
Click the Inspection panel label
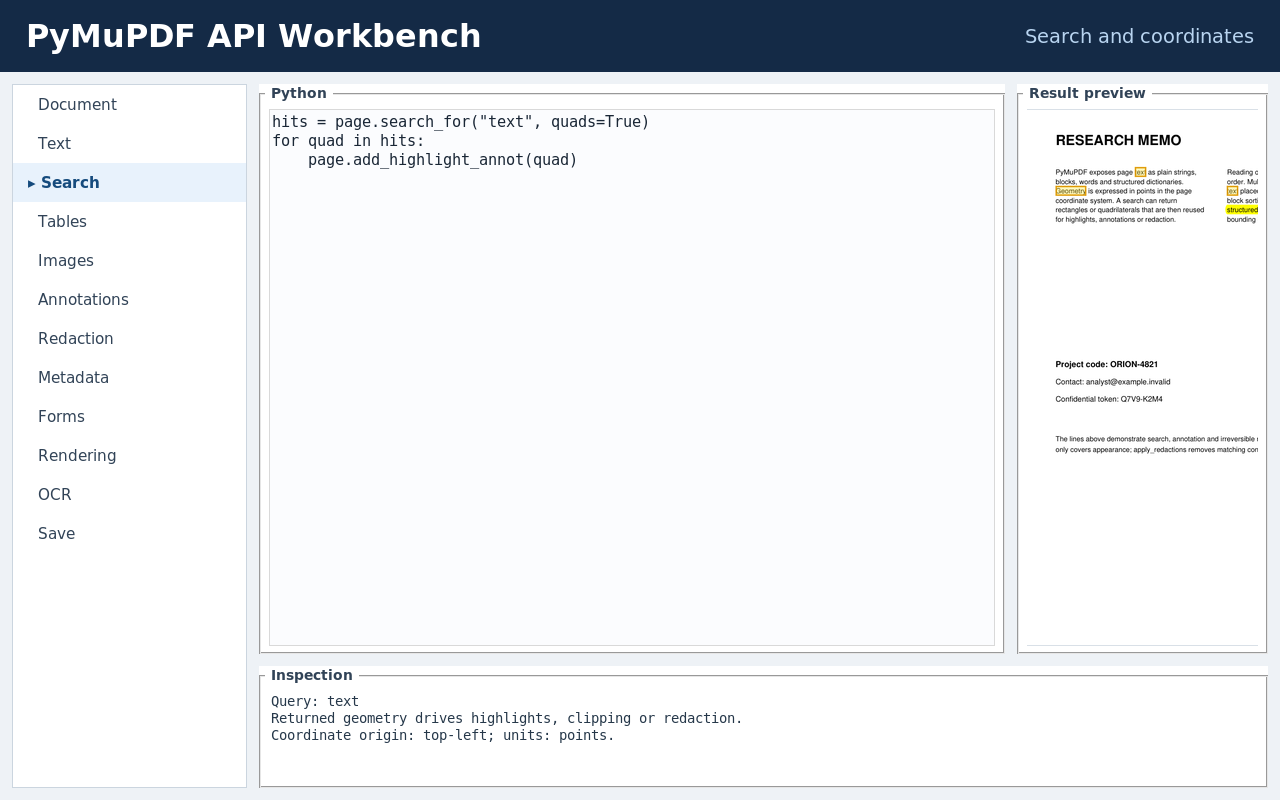312,675
